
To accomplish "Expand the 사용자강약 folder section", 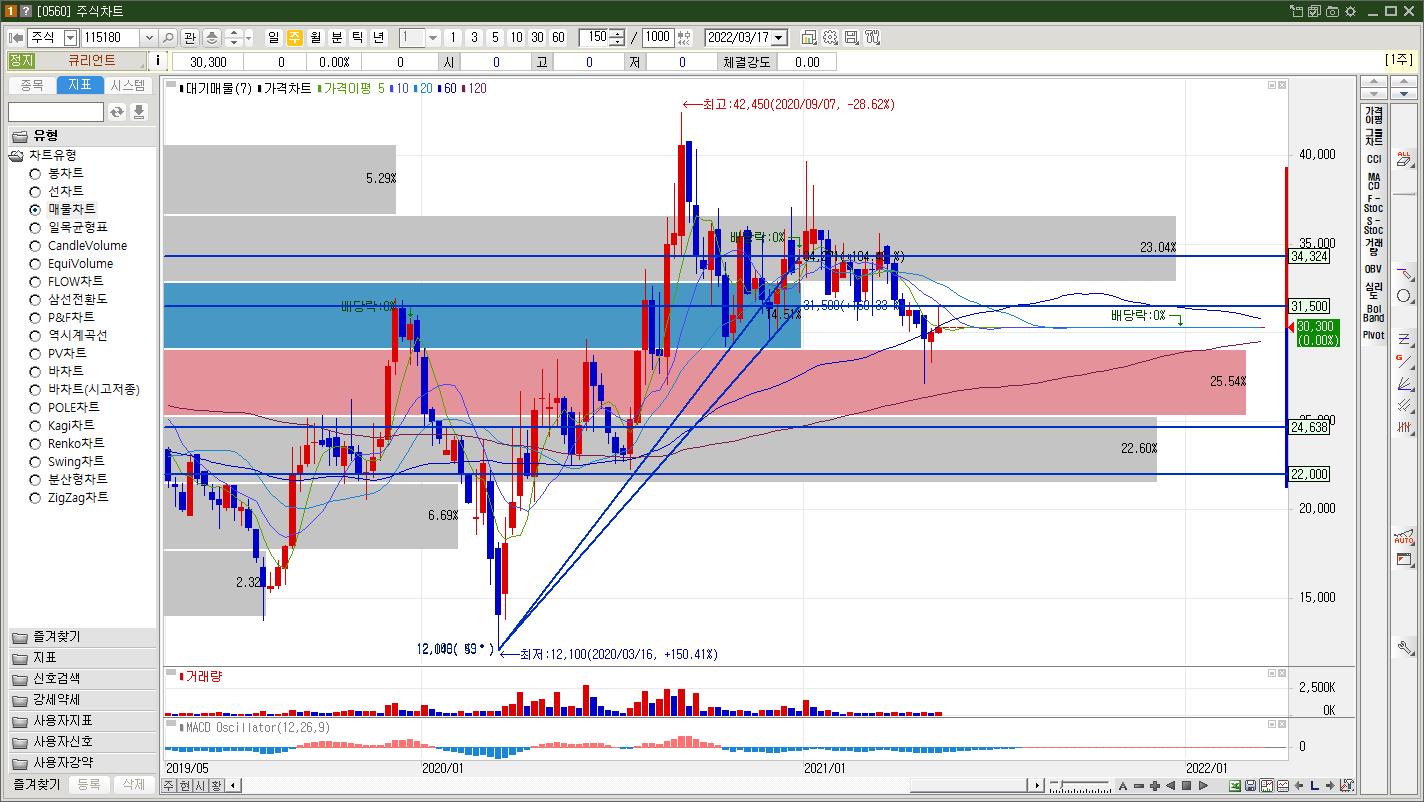I will [82, 763].
